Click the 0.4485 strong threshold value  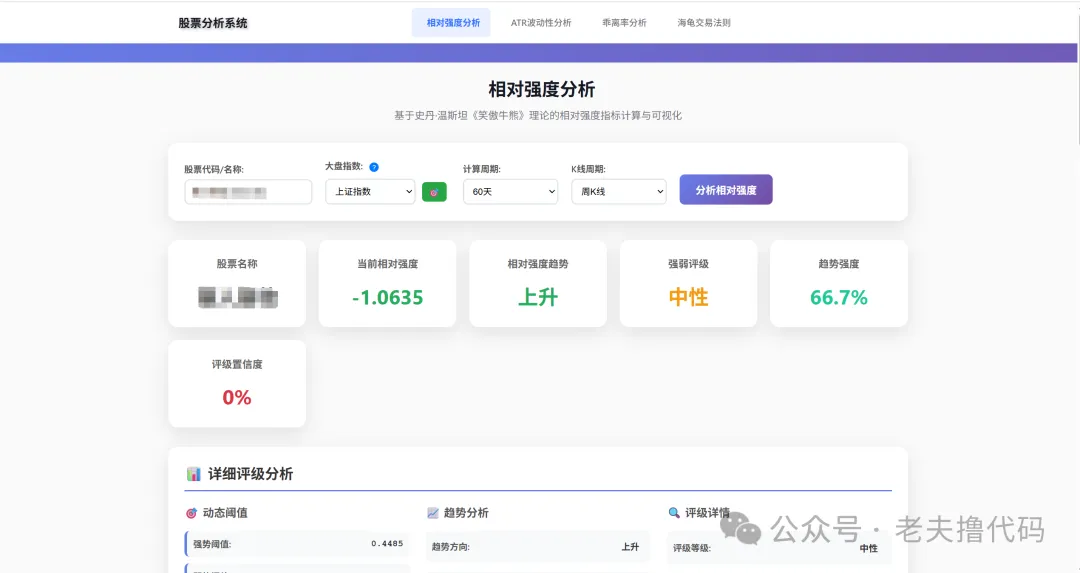coord(387,543)
